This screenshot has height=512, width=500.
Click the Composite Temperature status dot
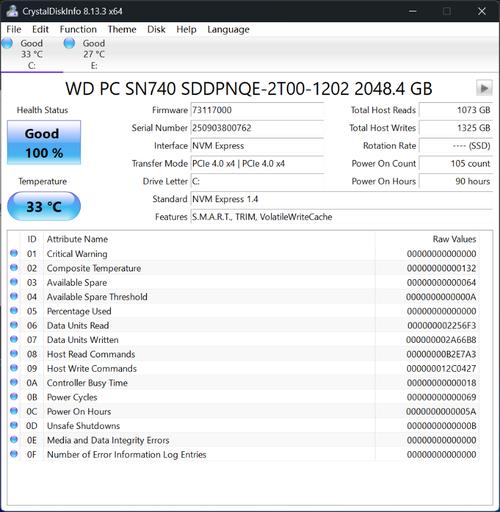click(x=14, y=268)
